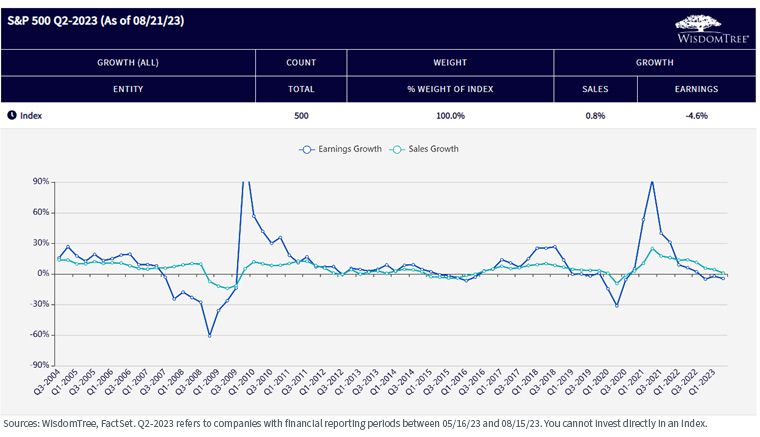This screenshot has width=760, height=437.
Task: Click the 90% y-axis label
Action: 41,182
